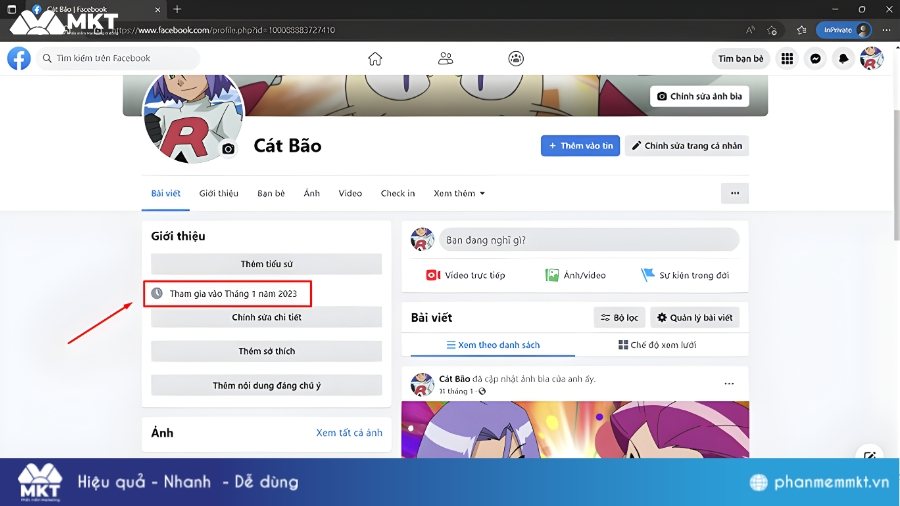Click Tham gia vào Tháng 1 năm 2023 text
The image size is (900, 506).
(x=233, y=294)
